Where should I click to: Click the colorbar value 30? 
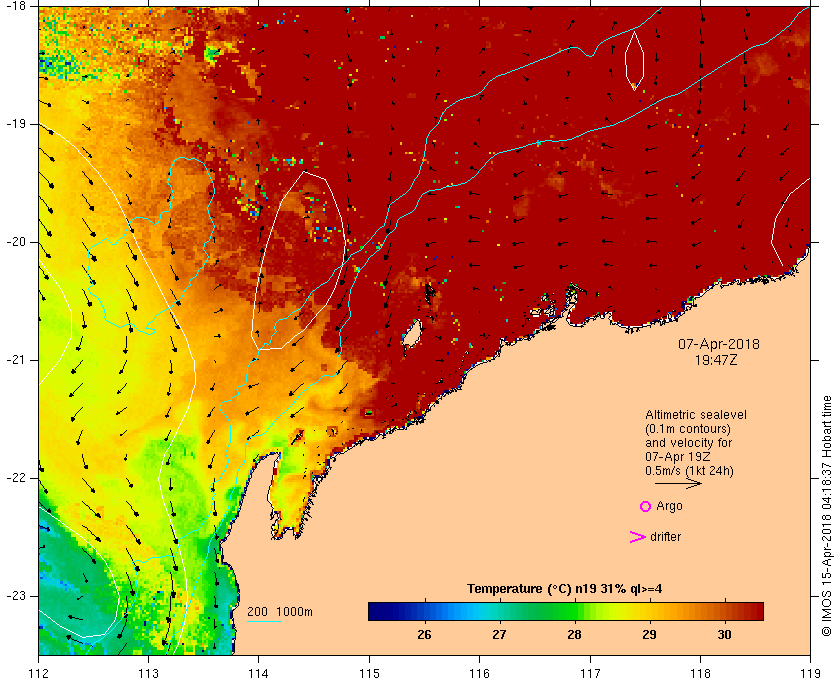pos(724,635)
